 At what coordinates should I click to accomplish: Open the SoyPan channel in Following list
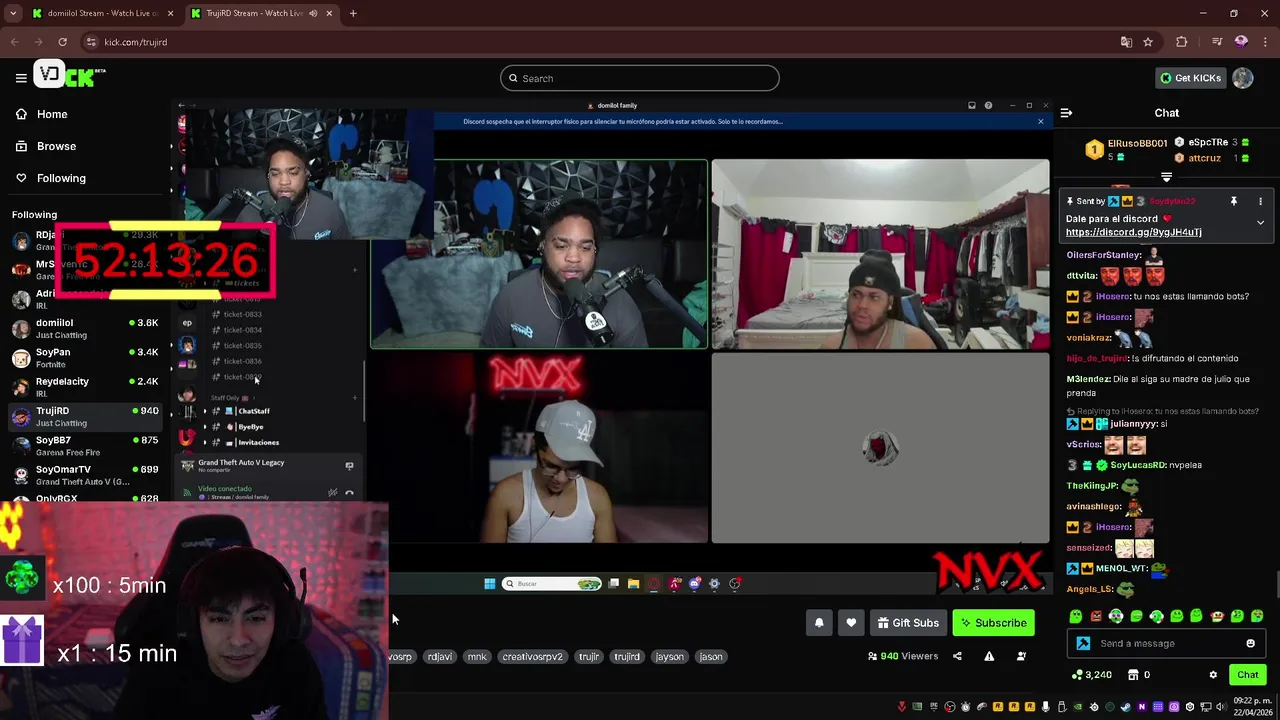(x=85, y=357)
